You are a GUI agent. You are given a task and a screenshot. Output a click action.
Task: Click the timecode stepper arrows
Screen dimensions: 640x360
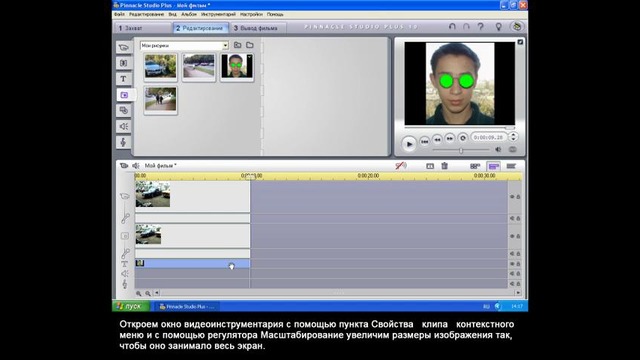(513, 137)
